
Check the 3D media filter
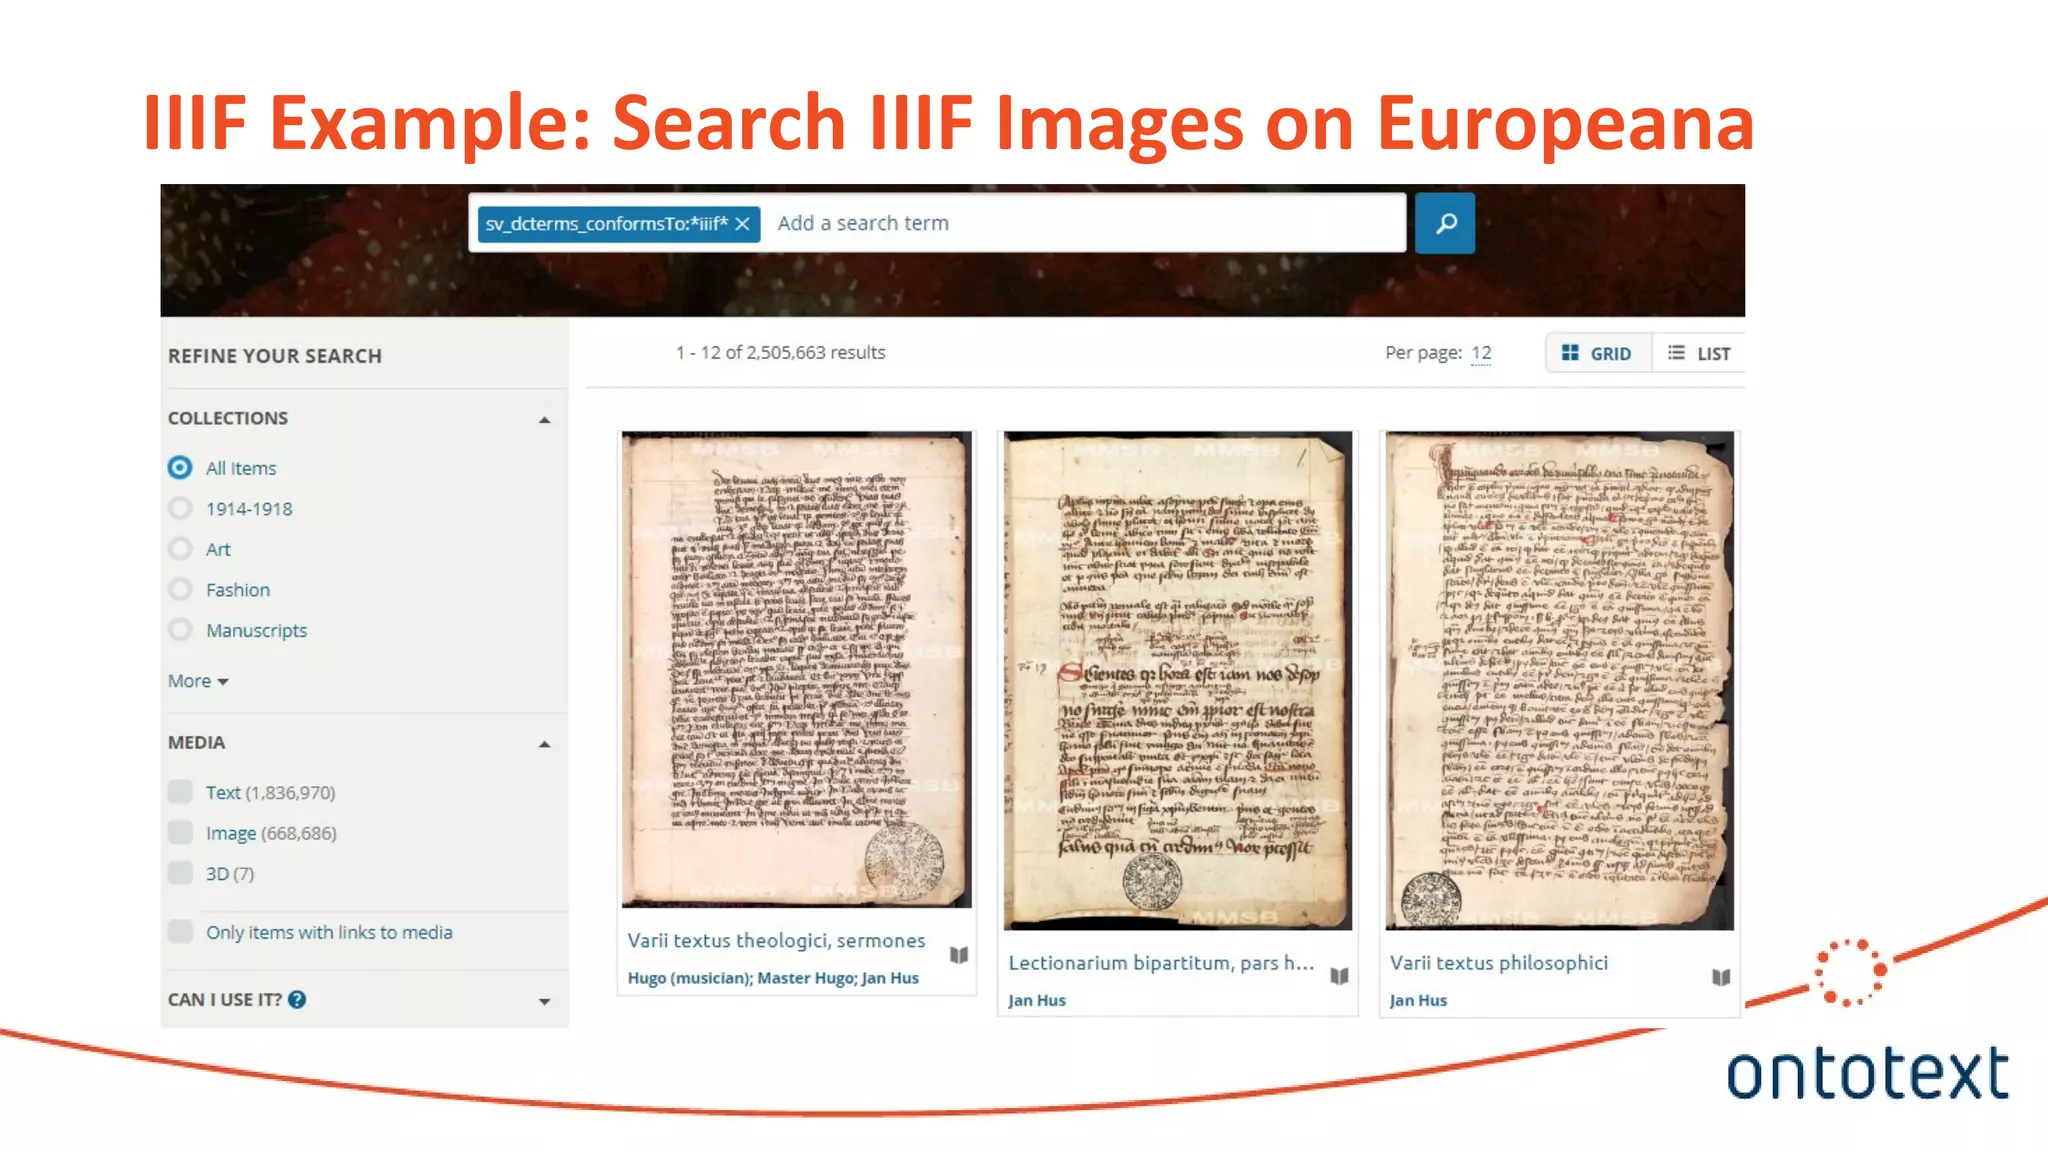tap(180, 873)
